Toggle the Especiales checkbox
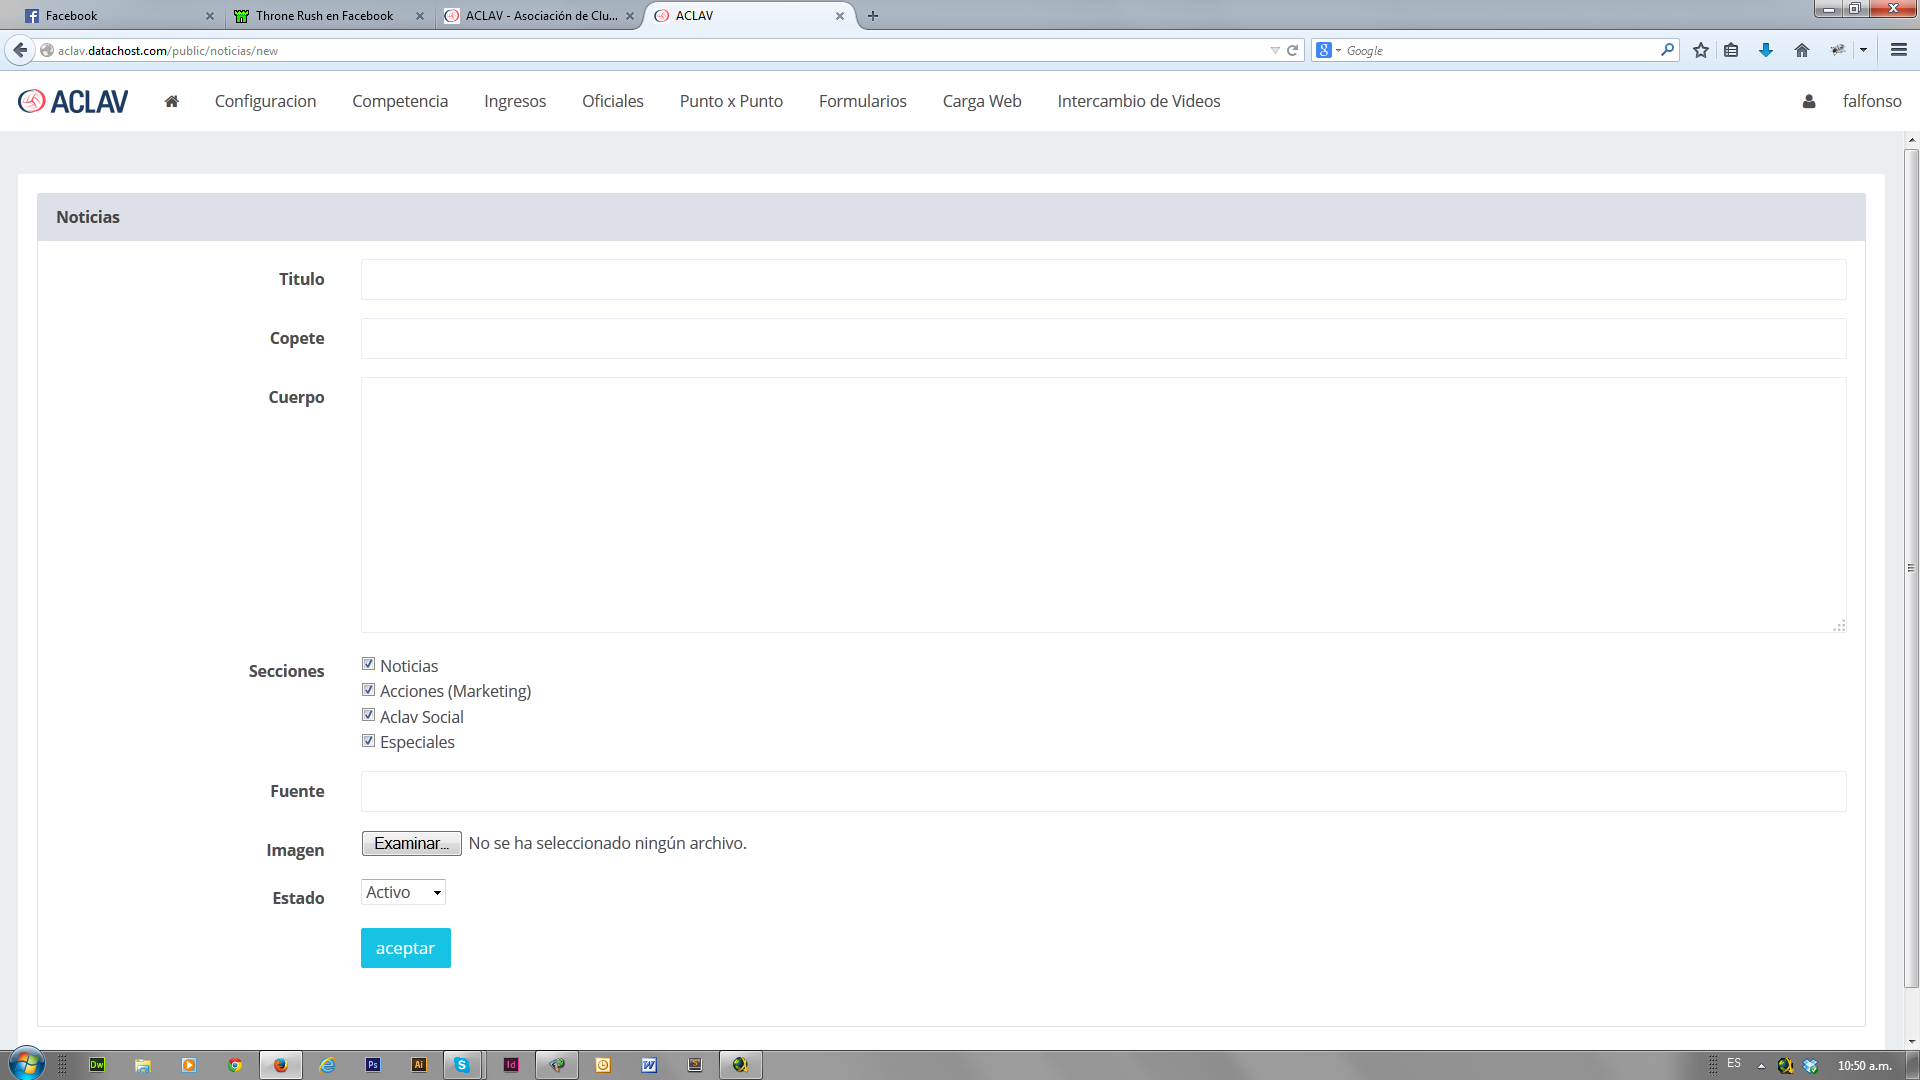This screenshot has width=1920, height=1080. click(x=368, y=741)
